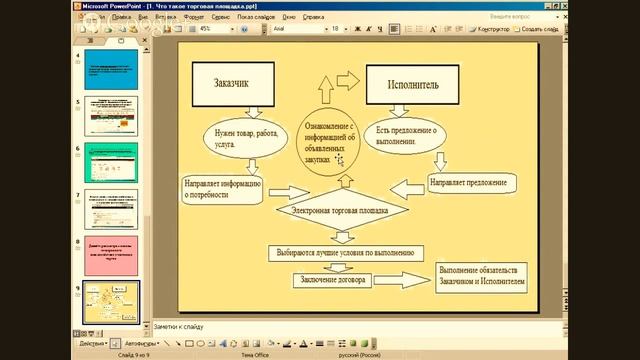The height and width of the screenshot is (360, 640).
Task: Switch to the Slides pane tab
Action: click(121, 40)
